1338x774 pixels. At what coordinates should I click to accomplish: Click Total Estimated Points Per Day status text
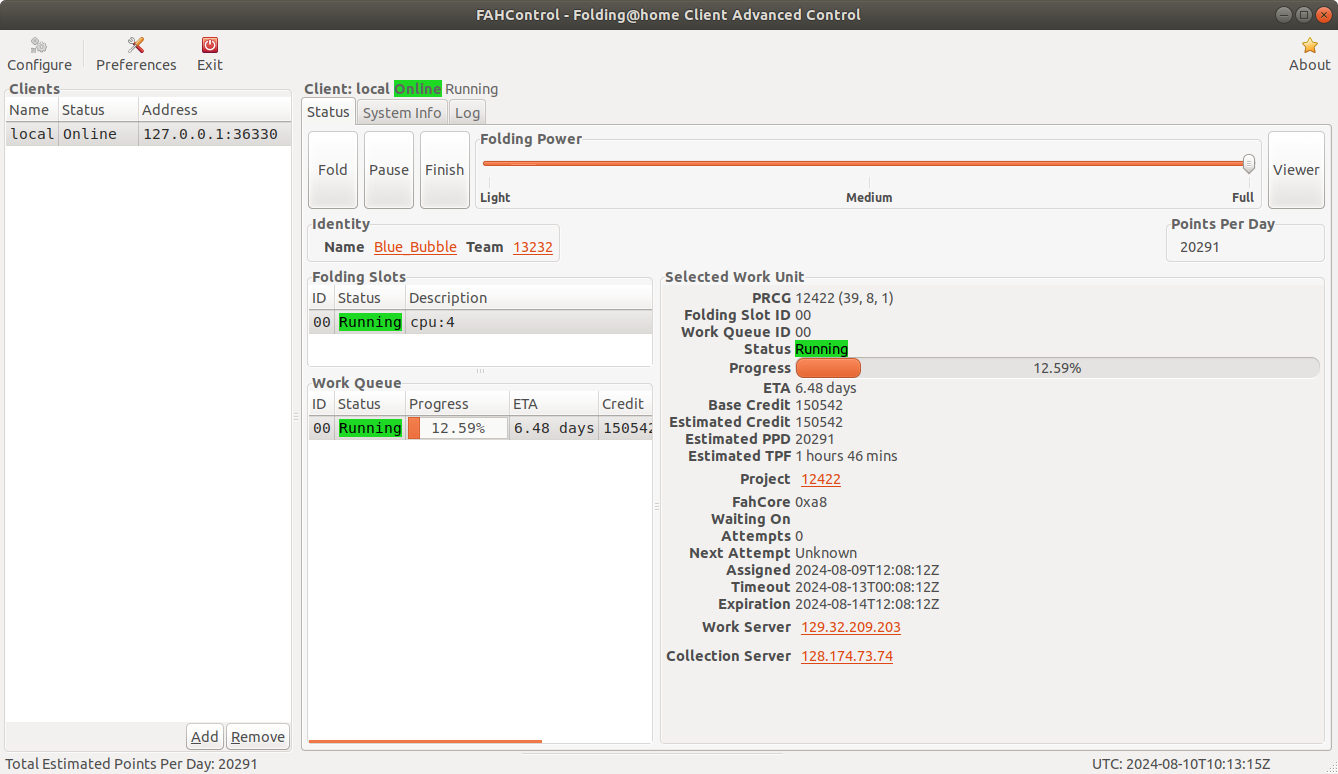(x=132, y=764)
